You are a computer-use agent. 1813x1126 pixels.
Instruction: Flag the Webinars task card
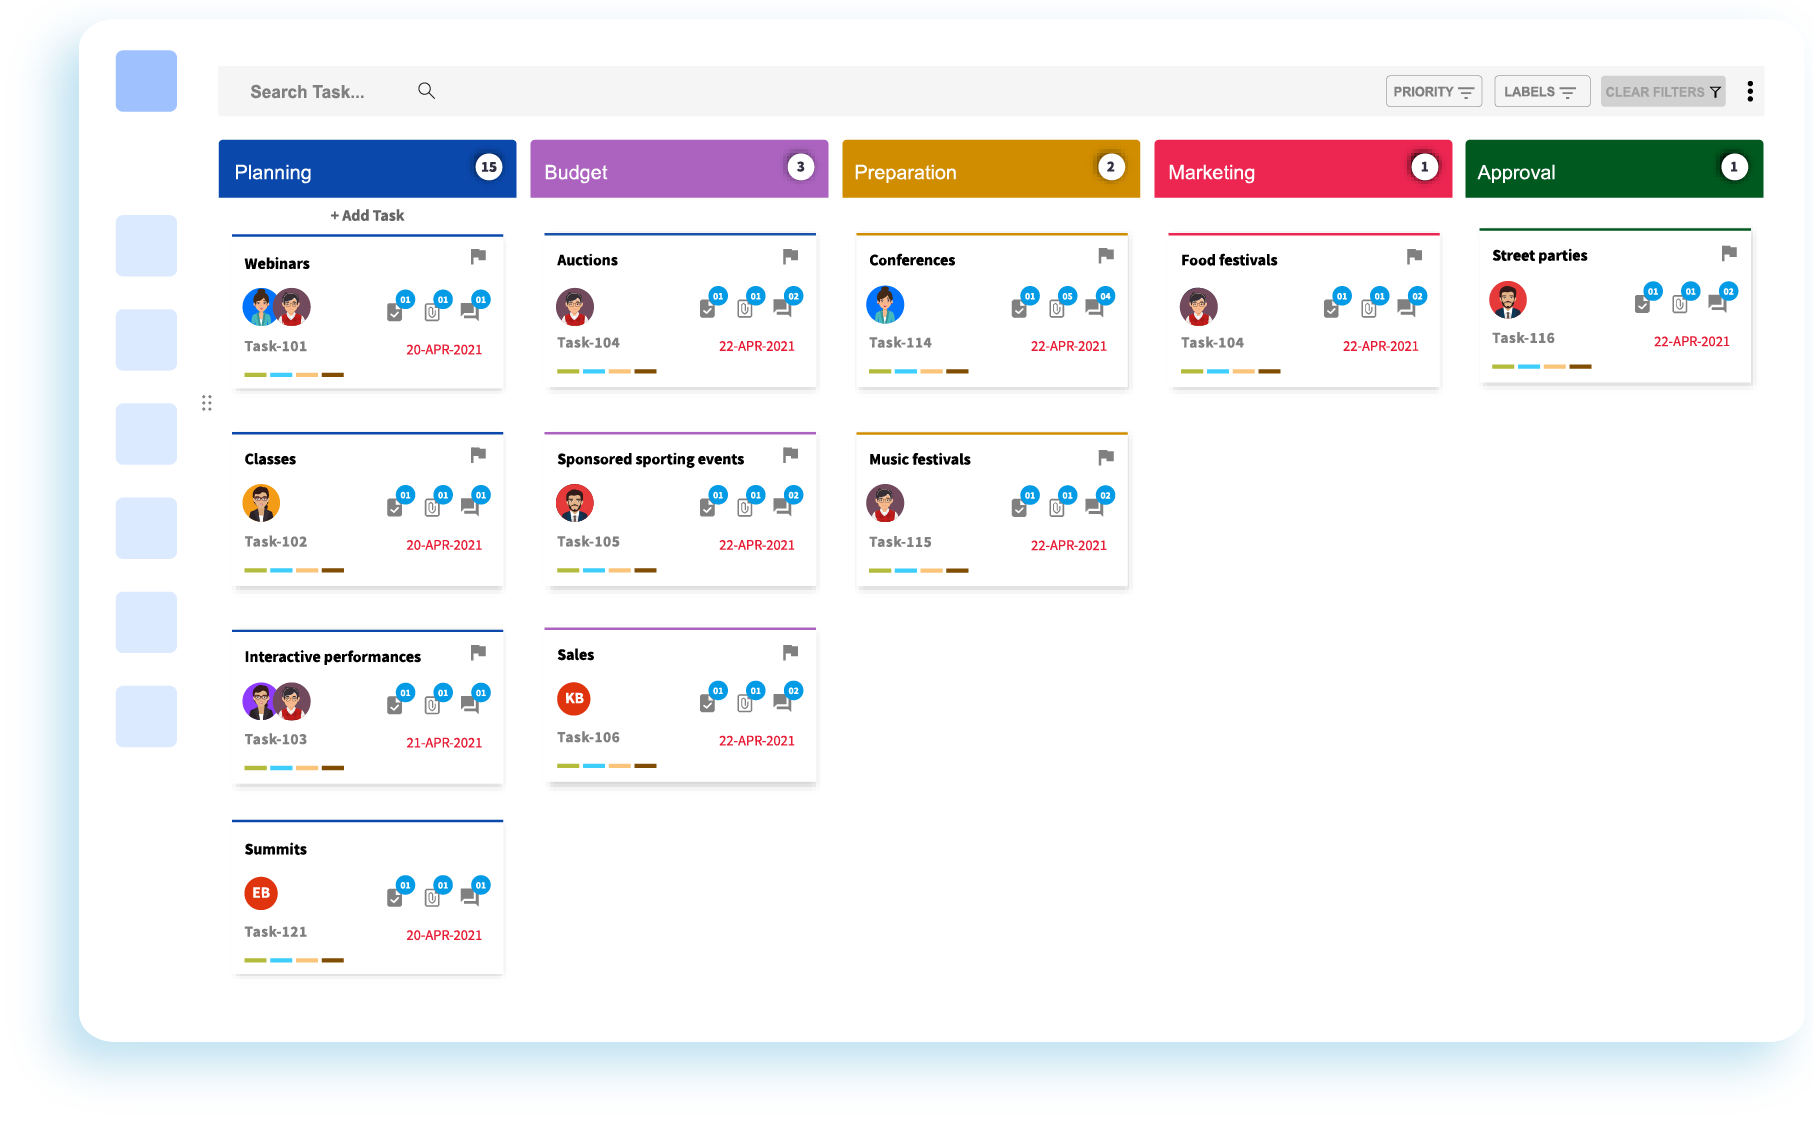tap(478, 257)
